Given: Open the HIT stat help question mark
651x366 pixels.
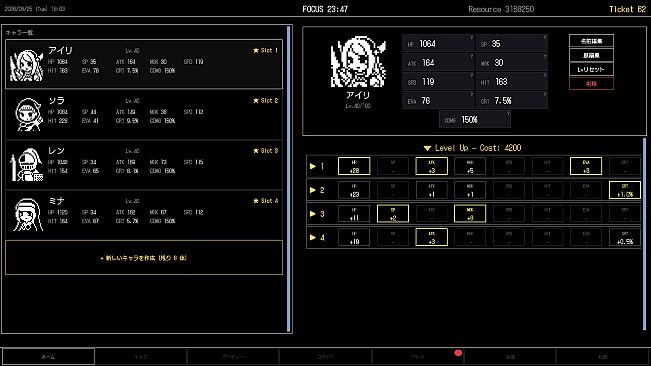Looking at the screenshot, I should tap(545, 76).
